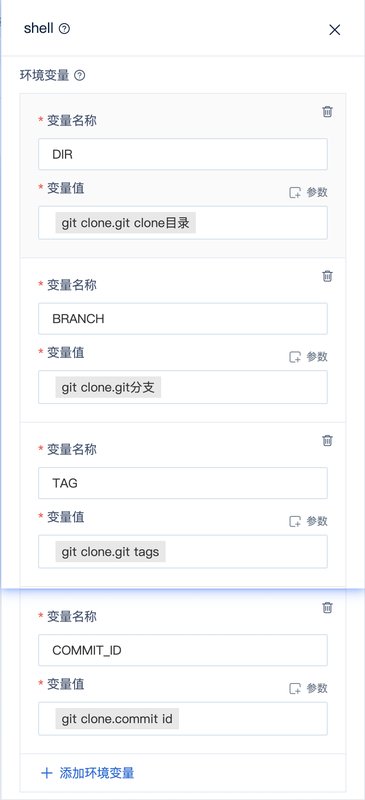The image size is (365, 800).
Task: Delete the TAG environment variable
Action: [x=328, y=440]
